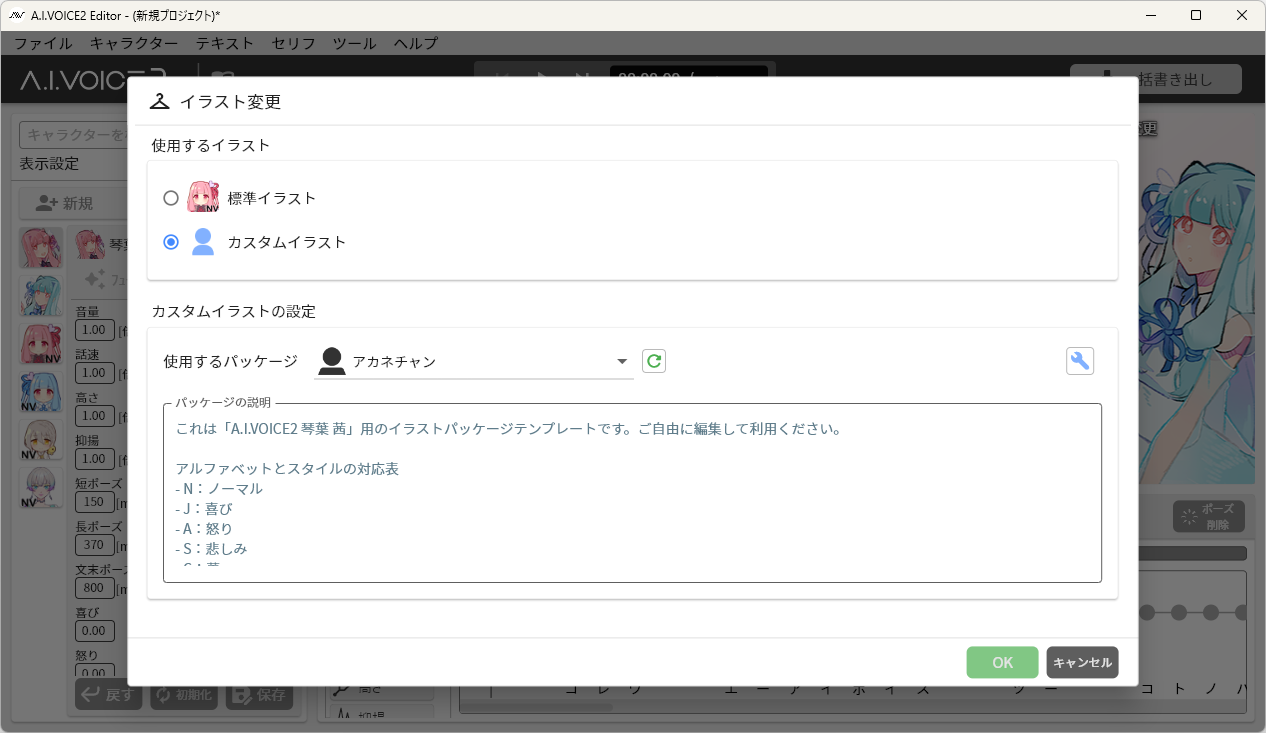Screen dimensions: 1266x733
Task: Click the 標準イラスト character thumbnail icon
Action: tap(203, 198)
